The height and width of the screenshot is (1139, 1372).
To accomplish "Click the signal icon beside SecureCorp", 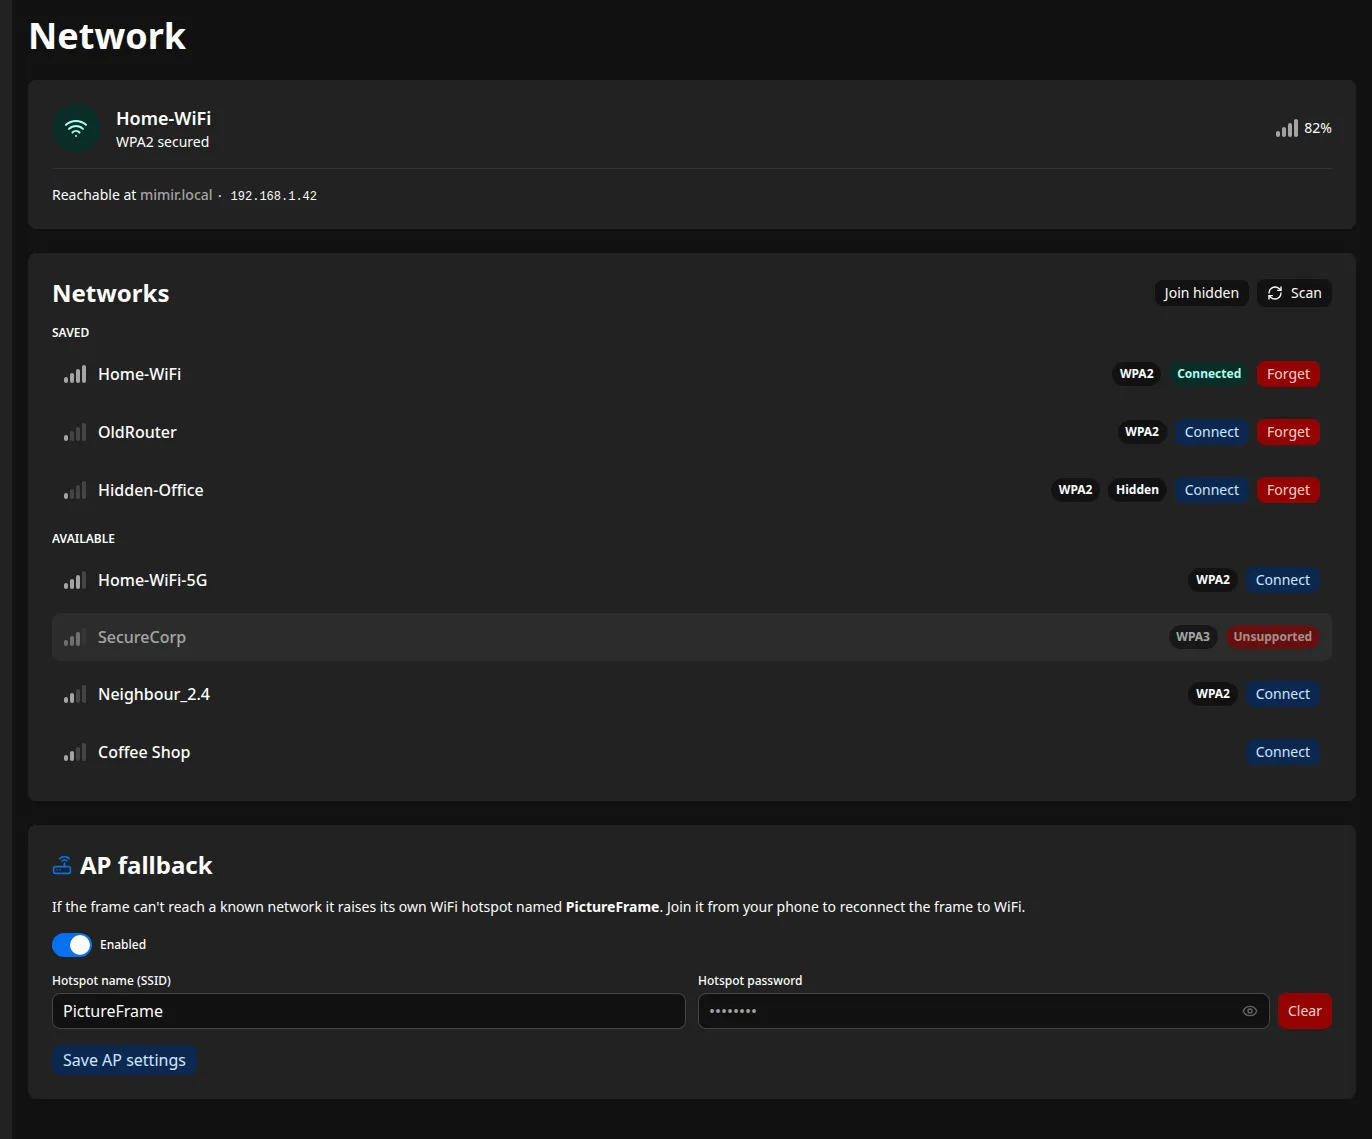I will point(75,638).
